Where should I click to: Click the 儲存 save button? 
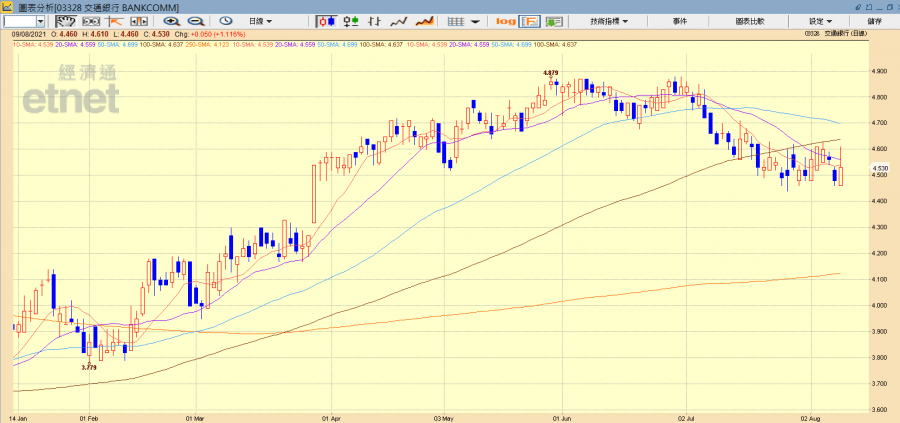pos(875,21)
